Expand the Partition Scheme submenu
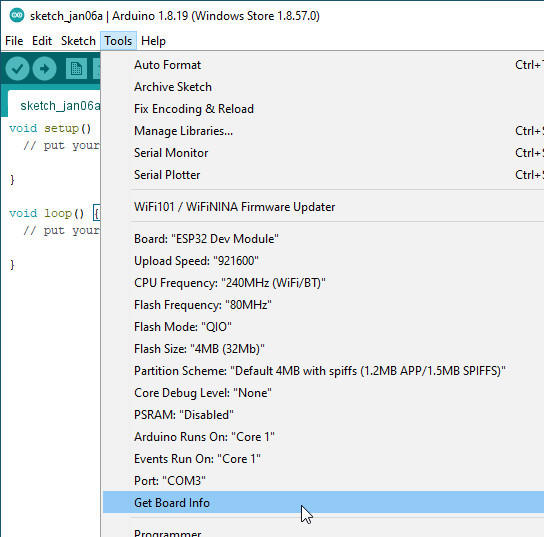This screenshot has width=544, height=537. (x=323, y=370)
